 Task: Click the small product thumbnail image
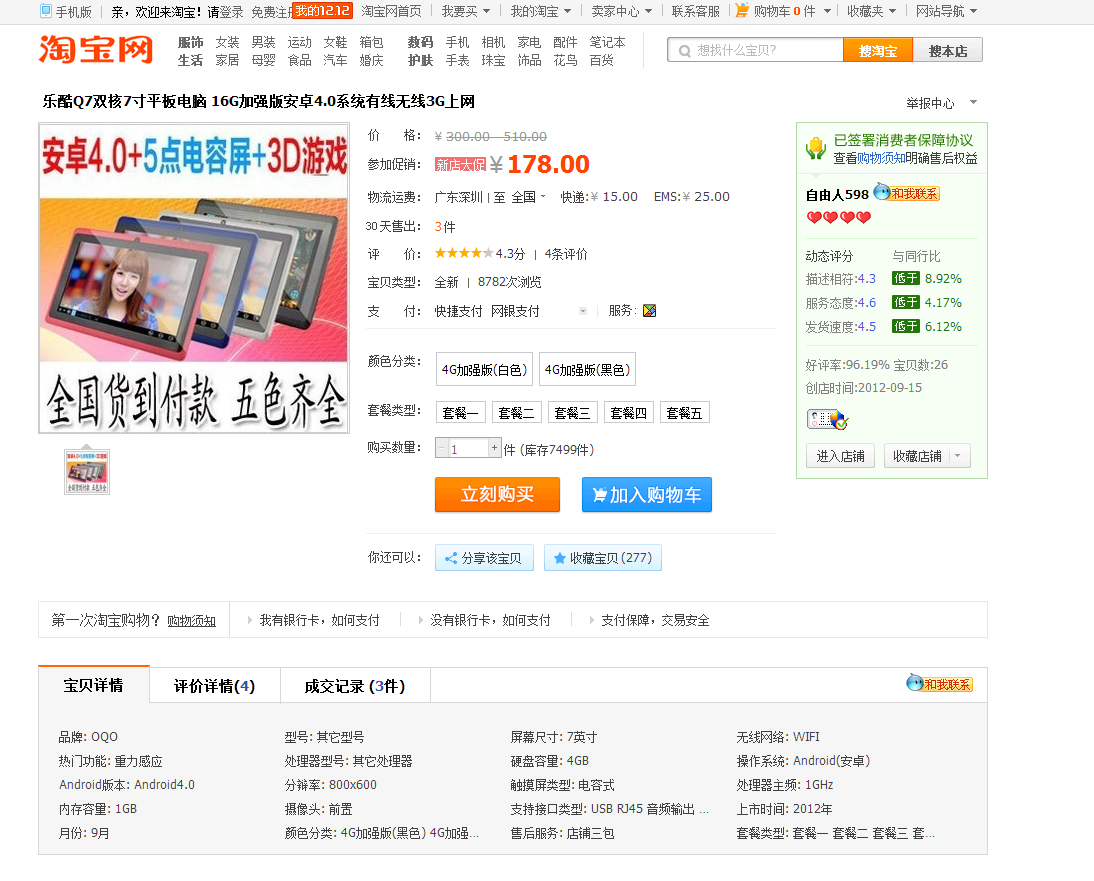87,472
